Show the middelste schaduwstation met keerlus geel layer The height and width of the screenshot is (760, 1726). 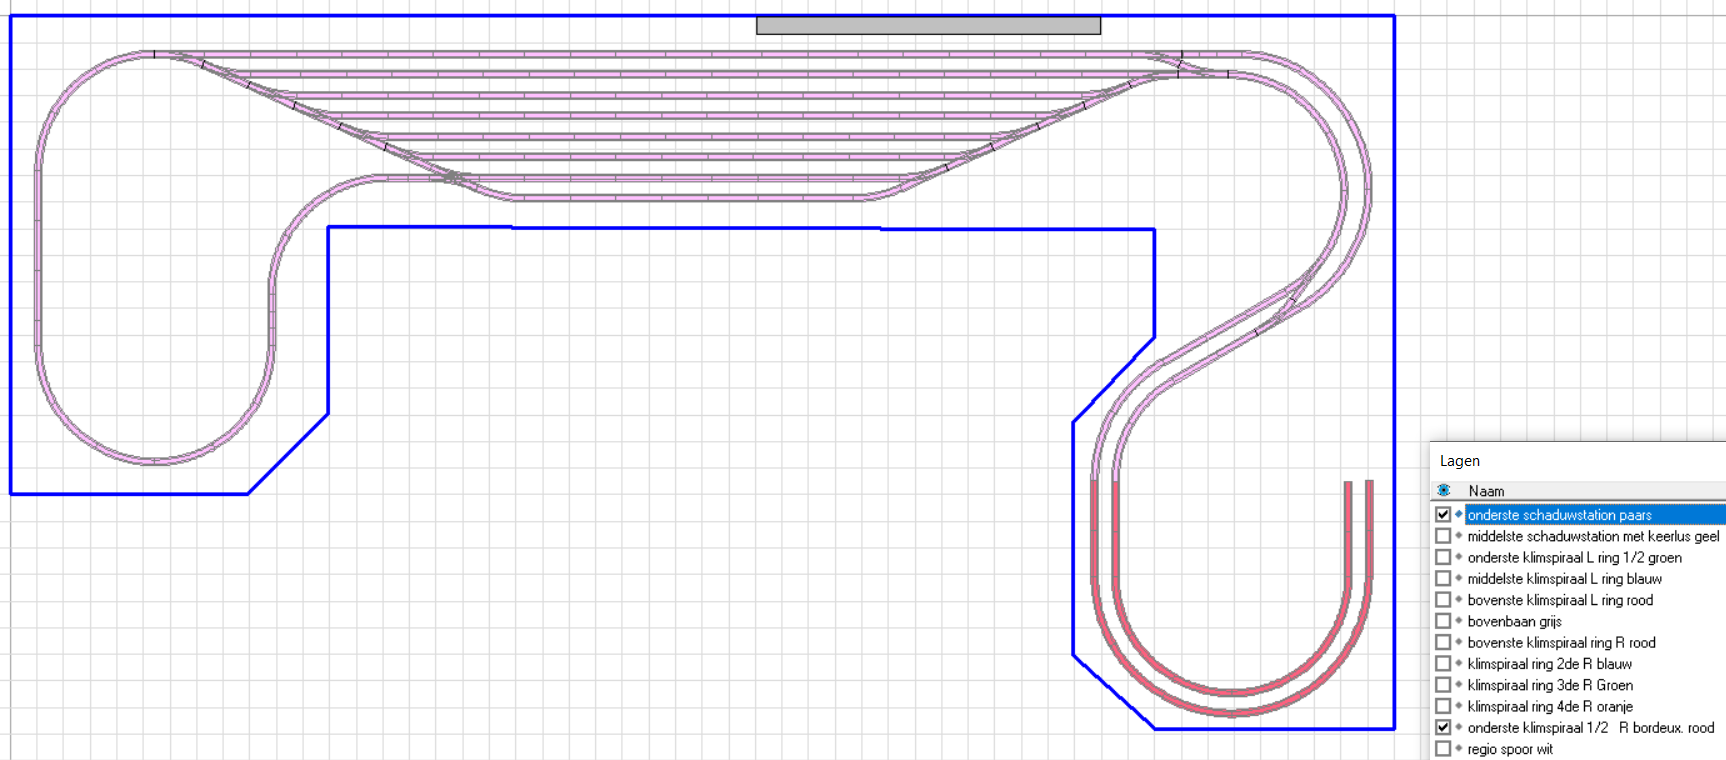pos(1443,536)
